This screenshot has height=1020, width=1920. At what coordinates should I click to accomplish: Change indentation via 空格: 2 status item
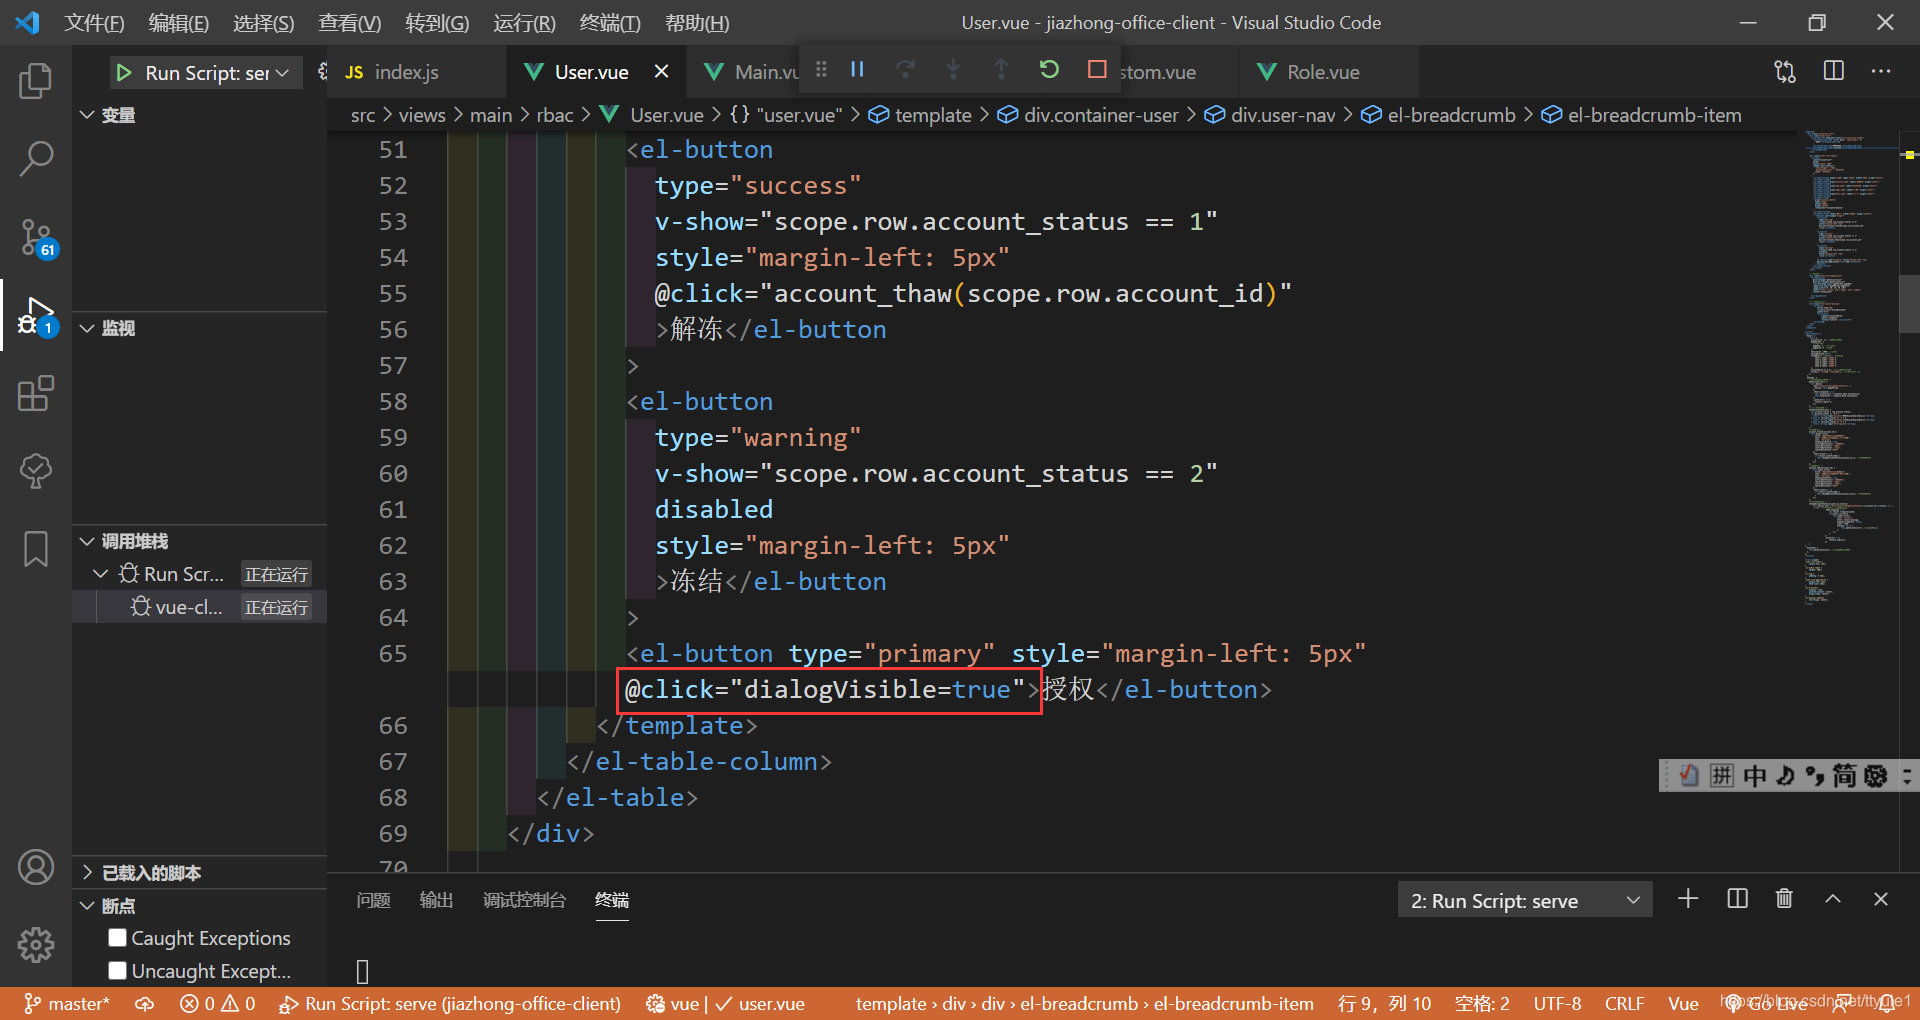[1482, 1003]
